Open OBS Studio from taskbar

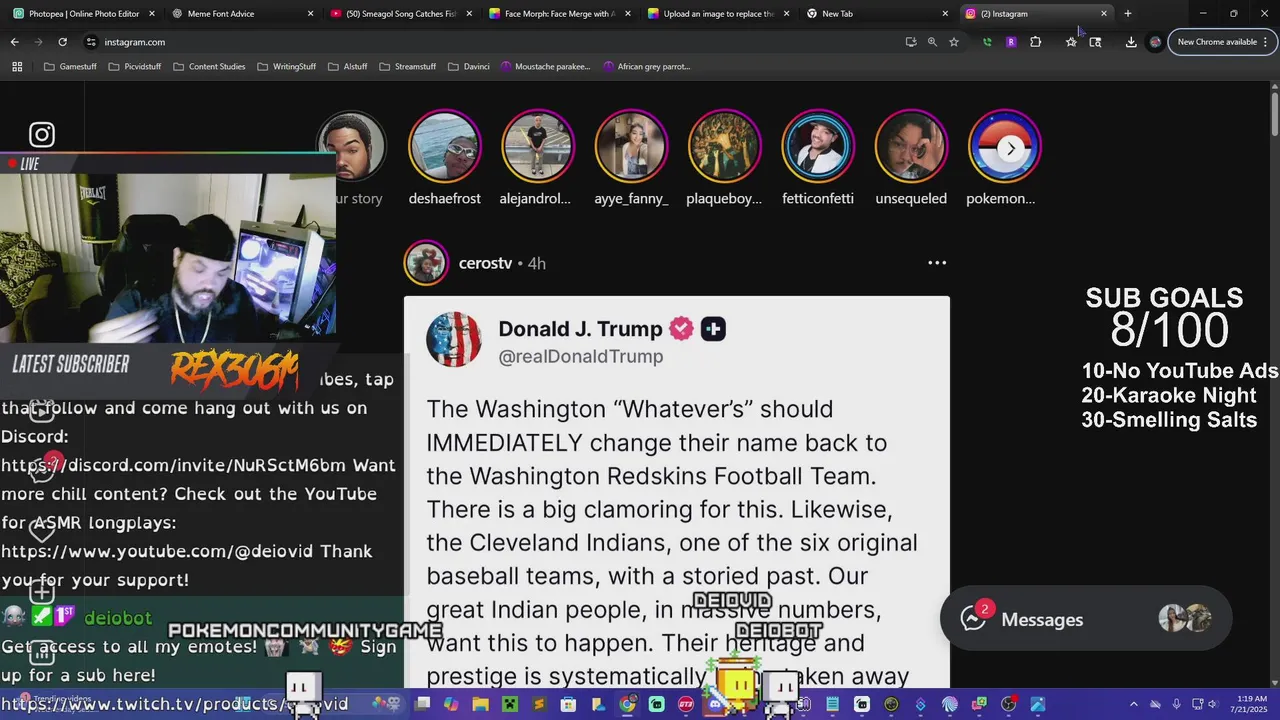click(x=1008, y=704)
